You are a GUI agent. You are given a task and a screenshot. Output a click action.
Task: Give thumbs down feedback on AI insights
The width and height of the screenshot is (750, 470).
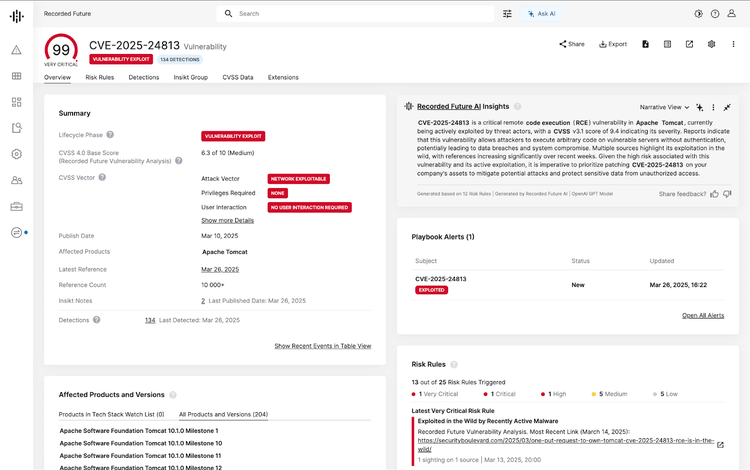pos(727,193)
